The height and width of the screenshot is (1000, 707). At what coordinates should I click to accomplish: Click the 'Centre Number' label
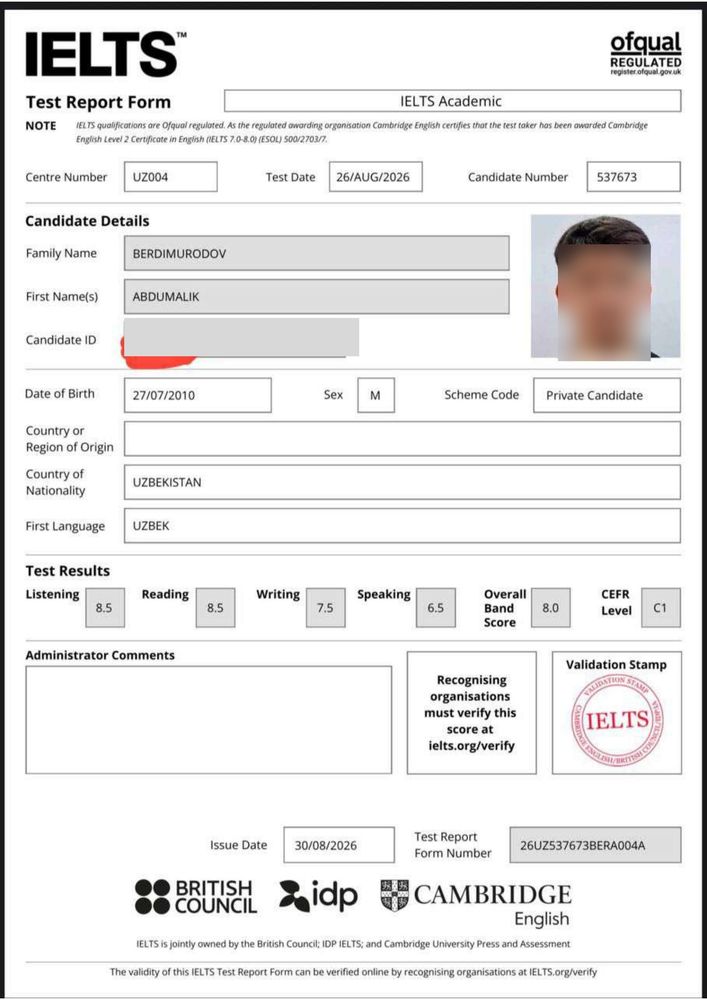[66, 177]
